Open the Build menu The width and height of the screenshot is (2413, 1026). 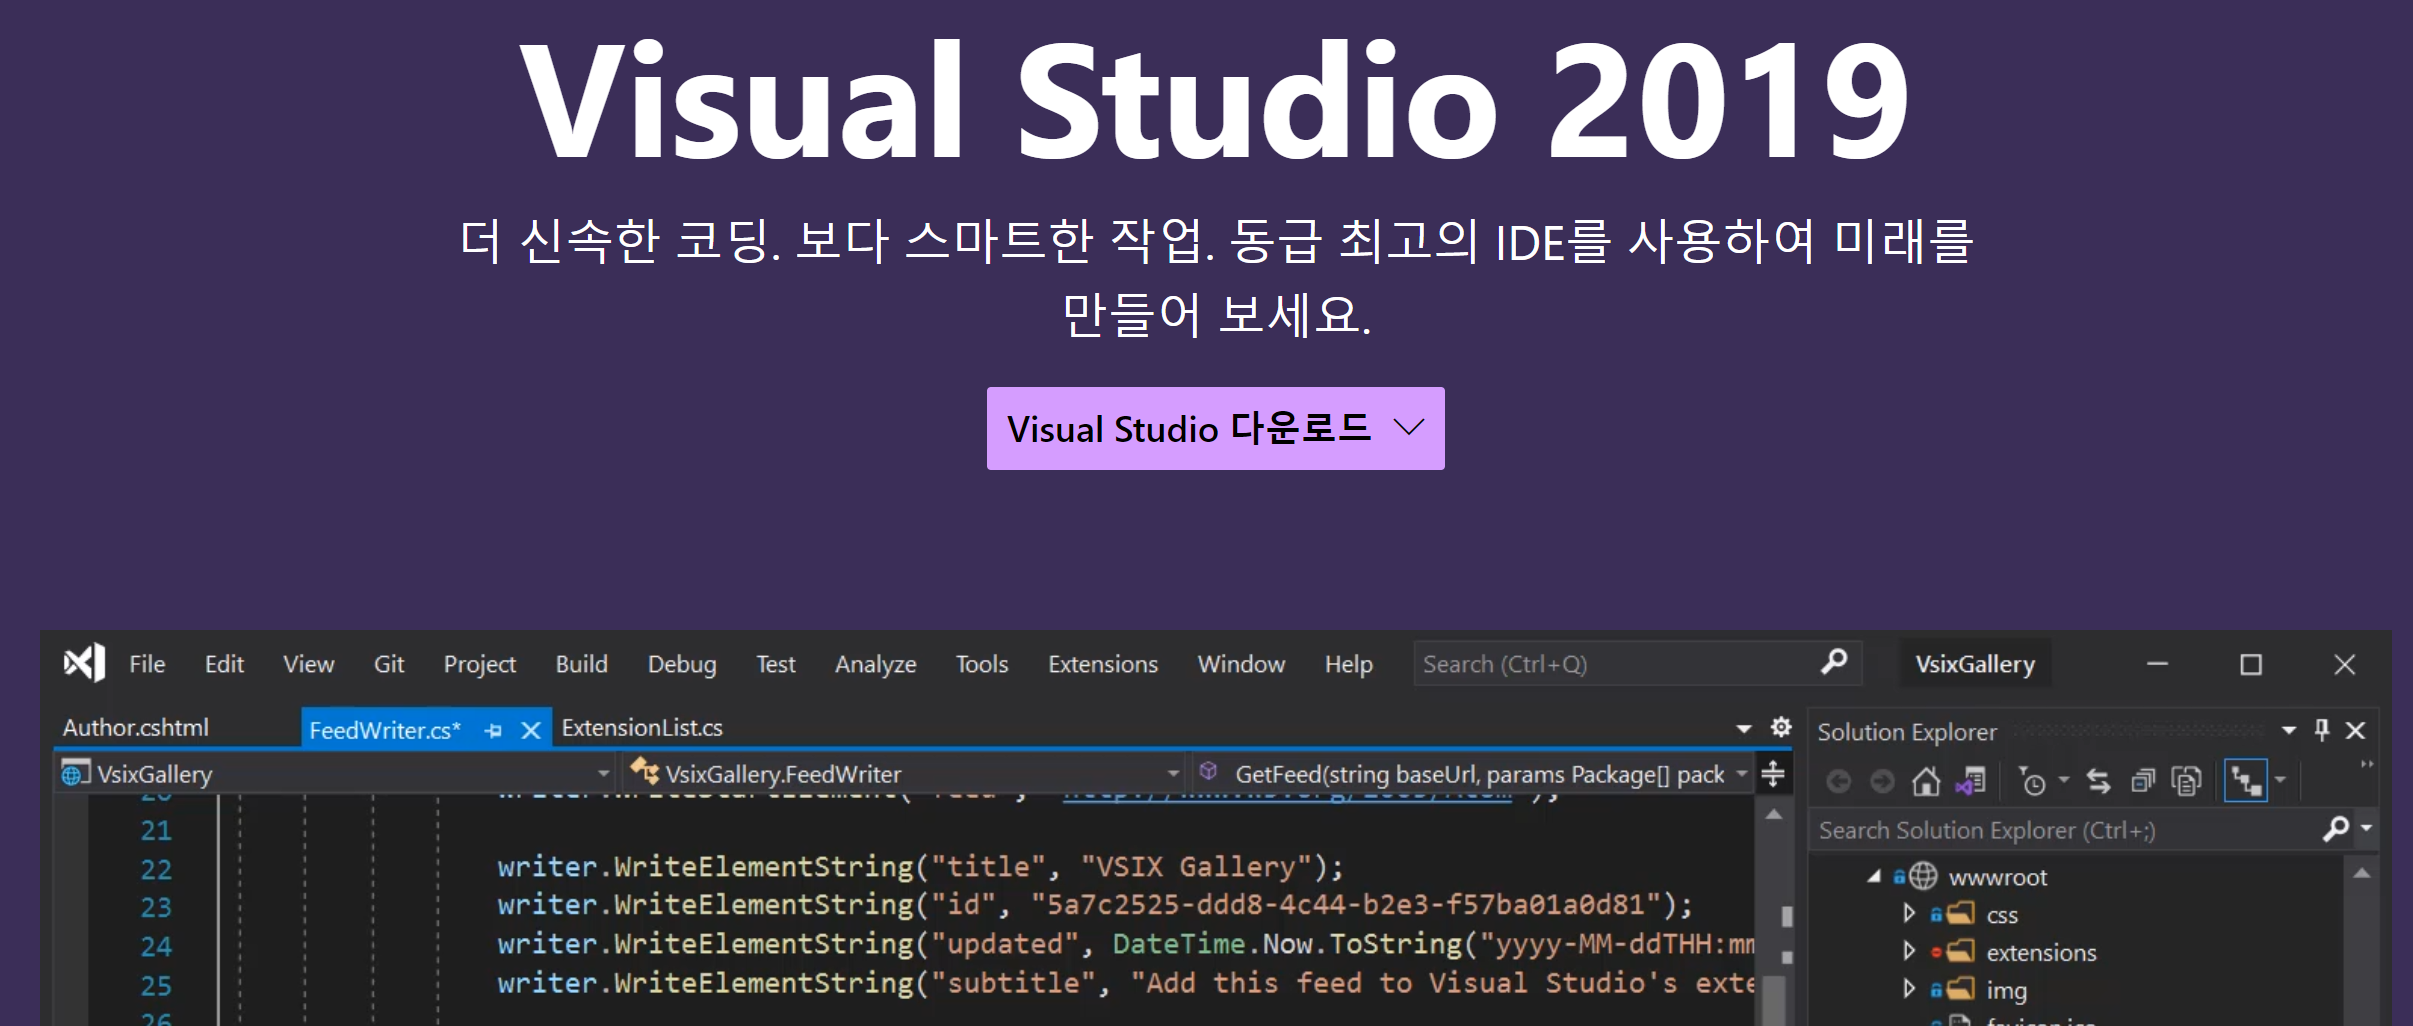[582, 664]
